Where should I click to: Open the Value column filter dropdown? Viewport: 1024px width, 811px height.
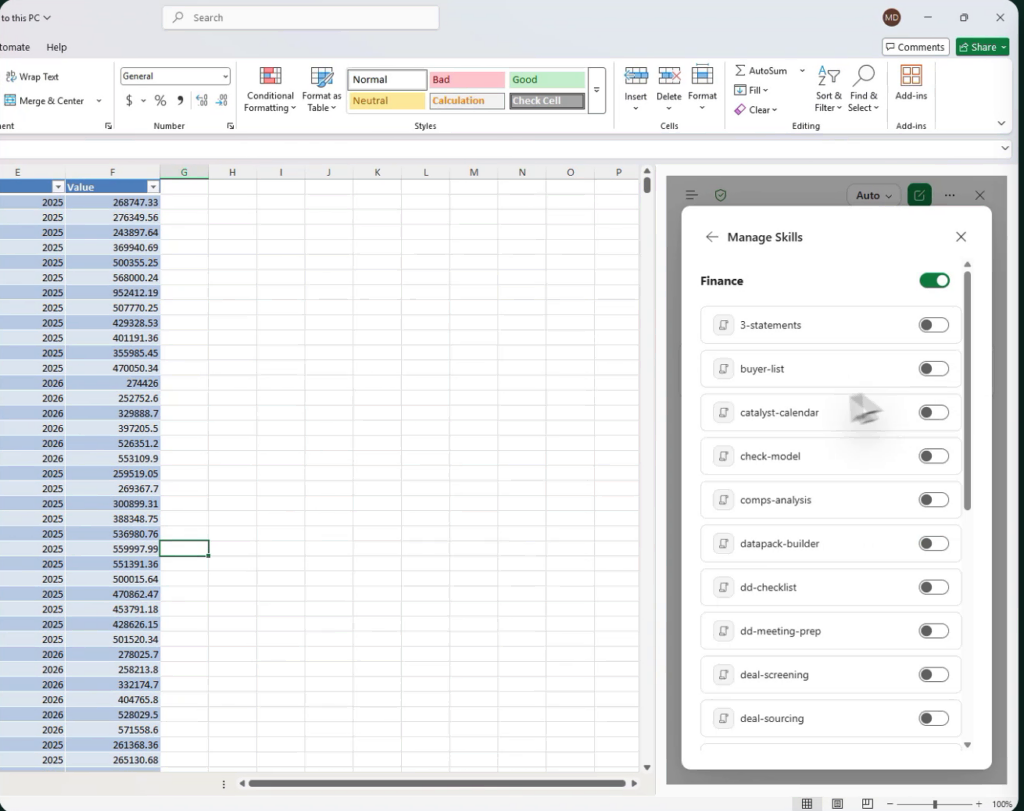coord(153,187)
